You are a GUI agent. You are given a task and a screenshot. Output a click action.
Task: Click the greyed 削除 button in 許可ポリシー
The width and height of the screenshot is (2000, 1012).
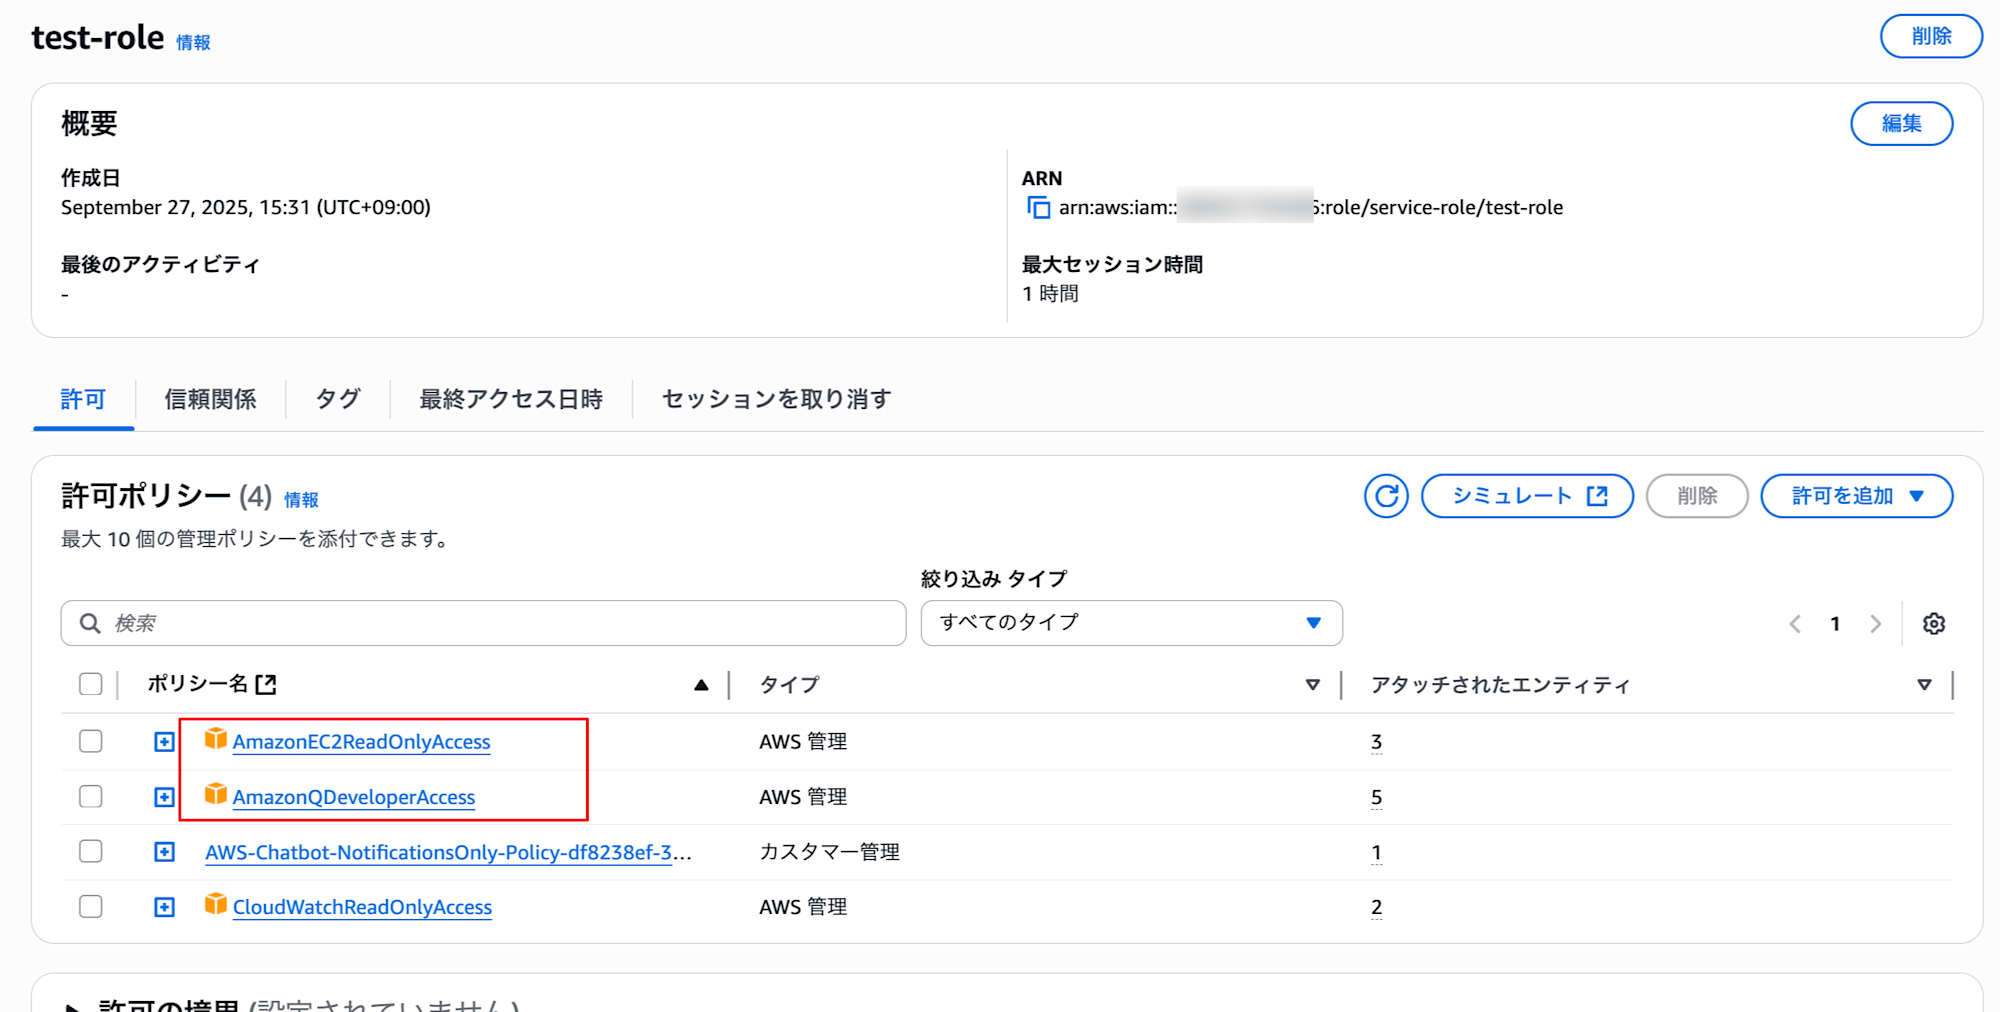coord(1697,496)
